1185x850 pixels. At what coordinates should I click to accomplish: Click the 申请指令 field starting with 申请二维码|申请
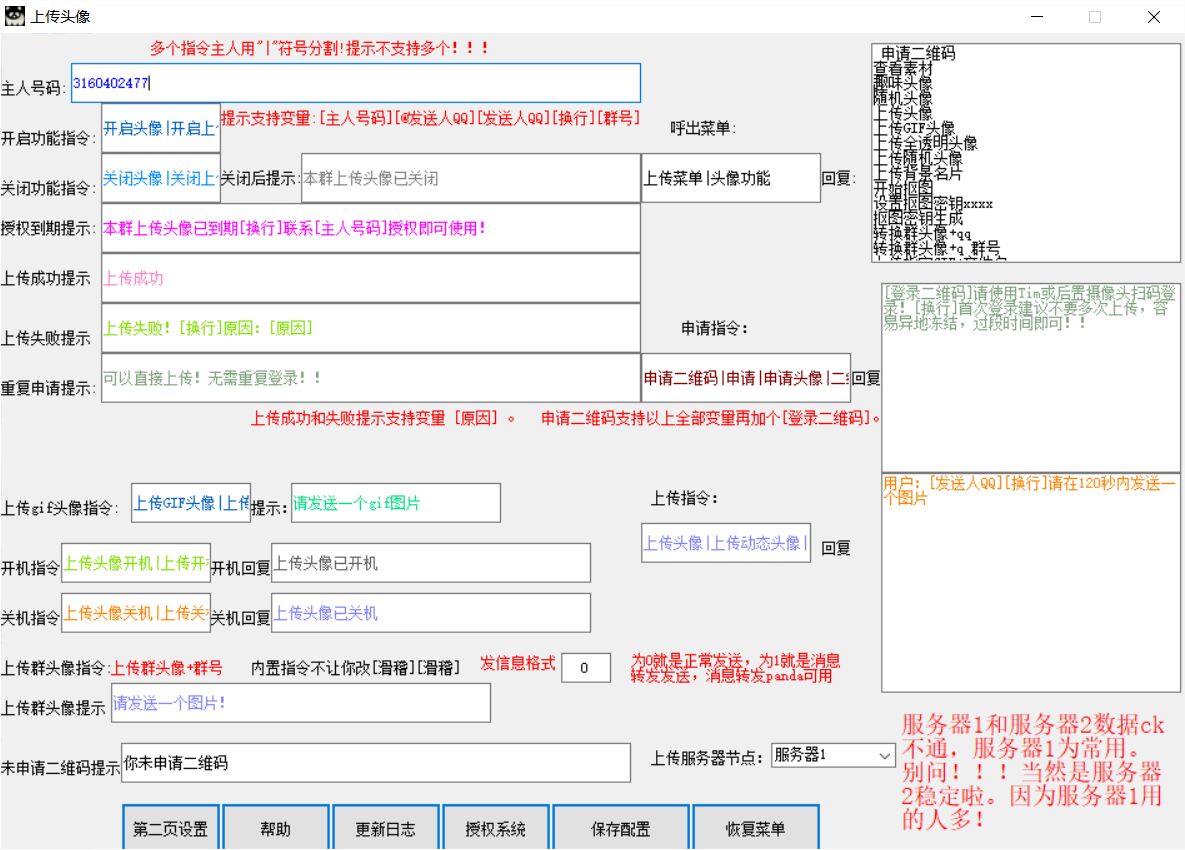746,378
